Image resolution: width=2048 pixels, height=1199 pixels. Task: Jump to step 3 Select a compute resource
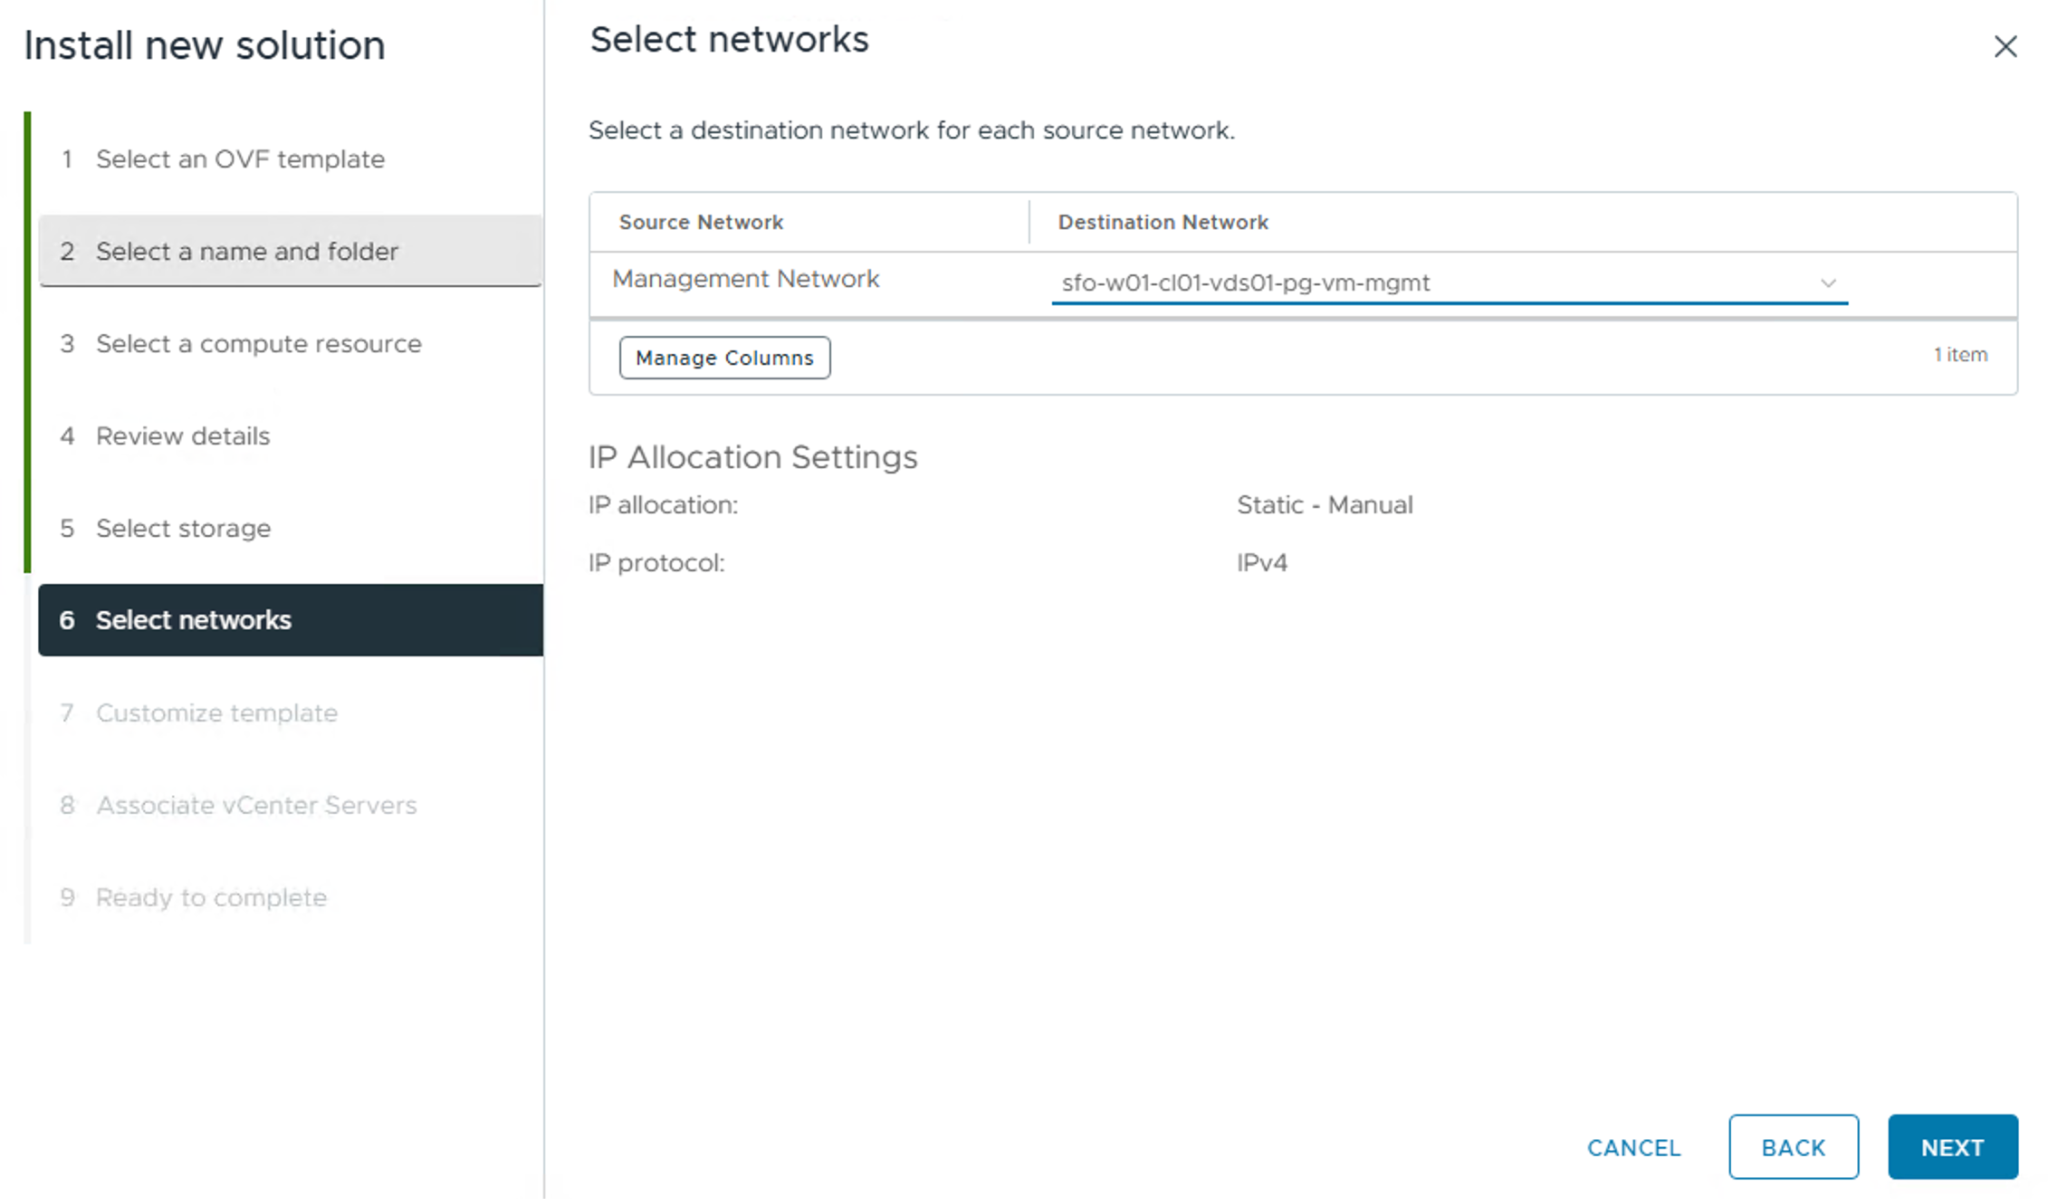click(x=258, y=344)
